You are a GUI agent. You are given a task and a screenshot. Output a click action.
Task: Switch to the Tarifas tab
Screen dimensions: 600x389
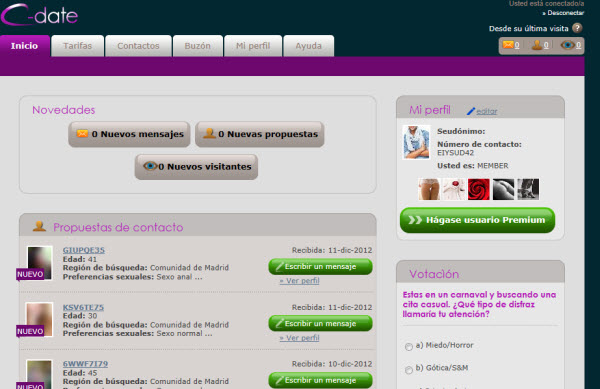point(78,46)
